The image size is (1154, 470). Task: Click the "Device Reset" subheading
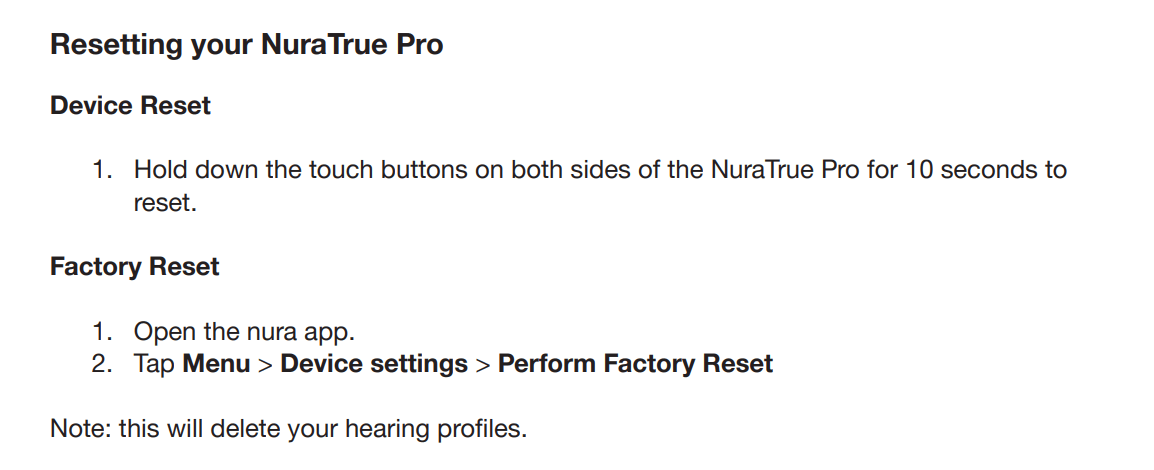pyautogui.click(x=130, y=106)
